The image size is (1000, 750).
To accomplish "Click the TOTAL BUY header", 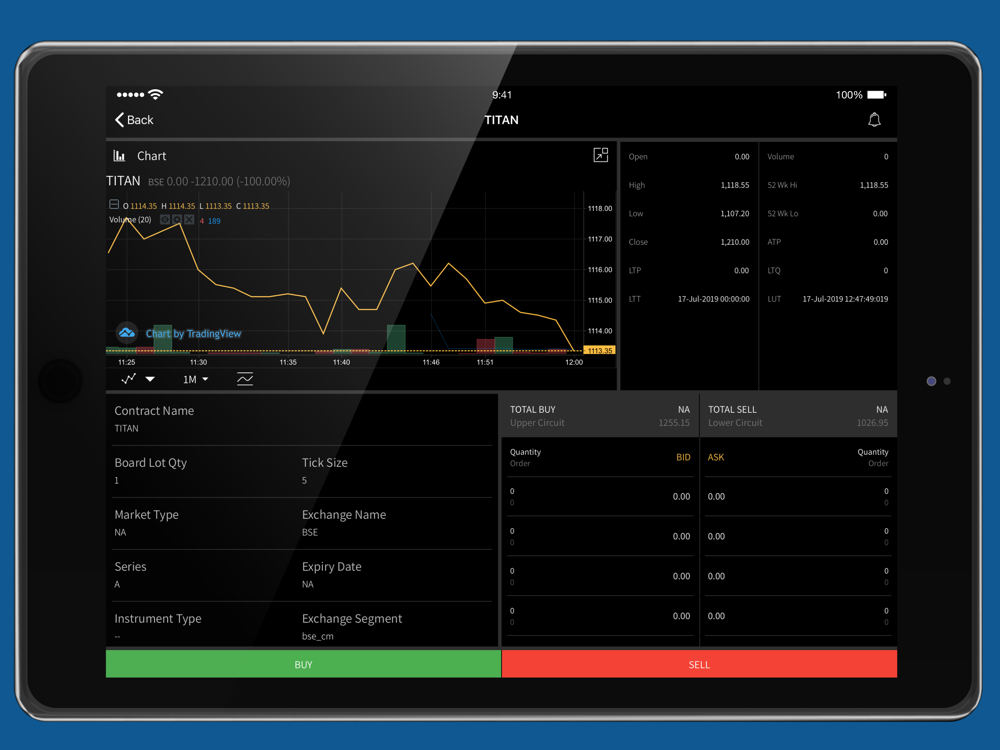I will [533, 409].
